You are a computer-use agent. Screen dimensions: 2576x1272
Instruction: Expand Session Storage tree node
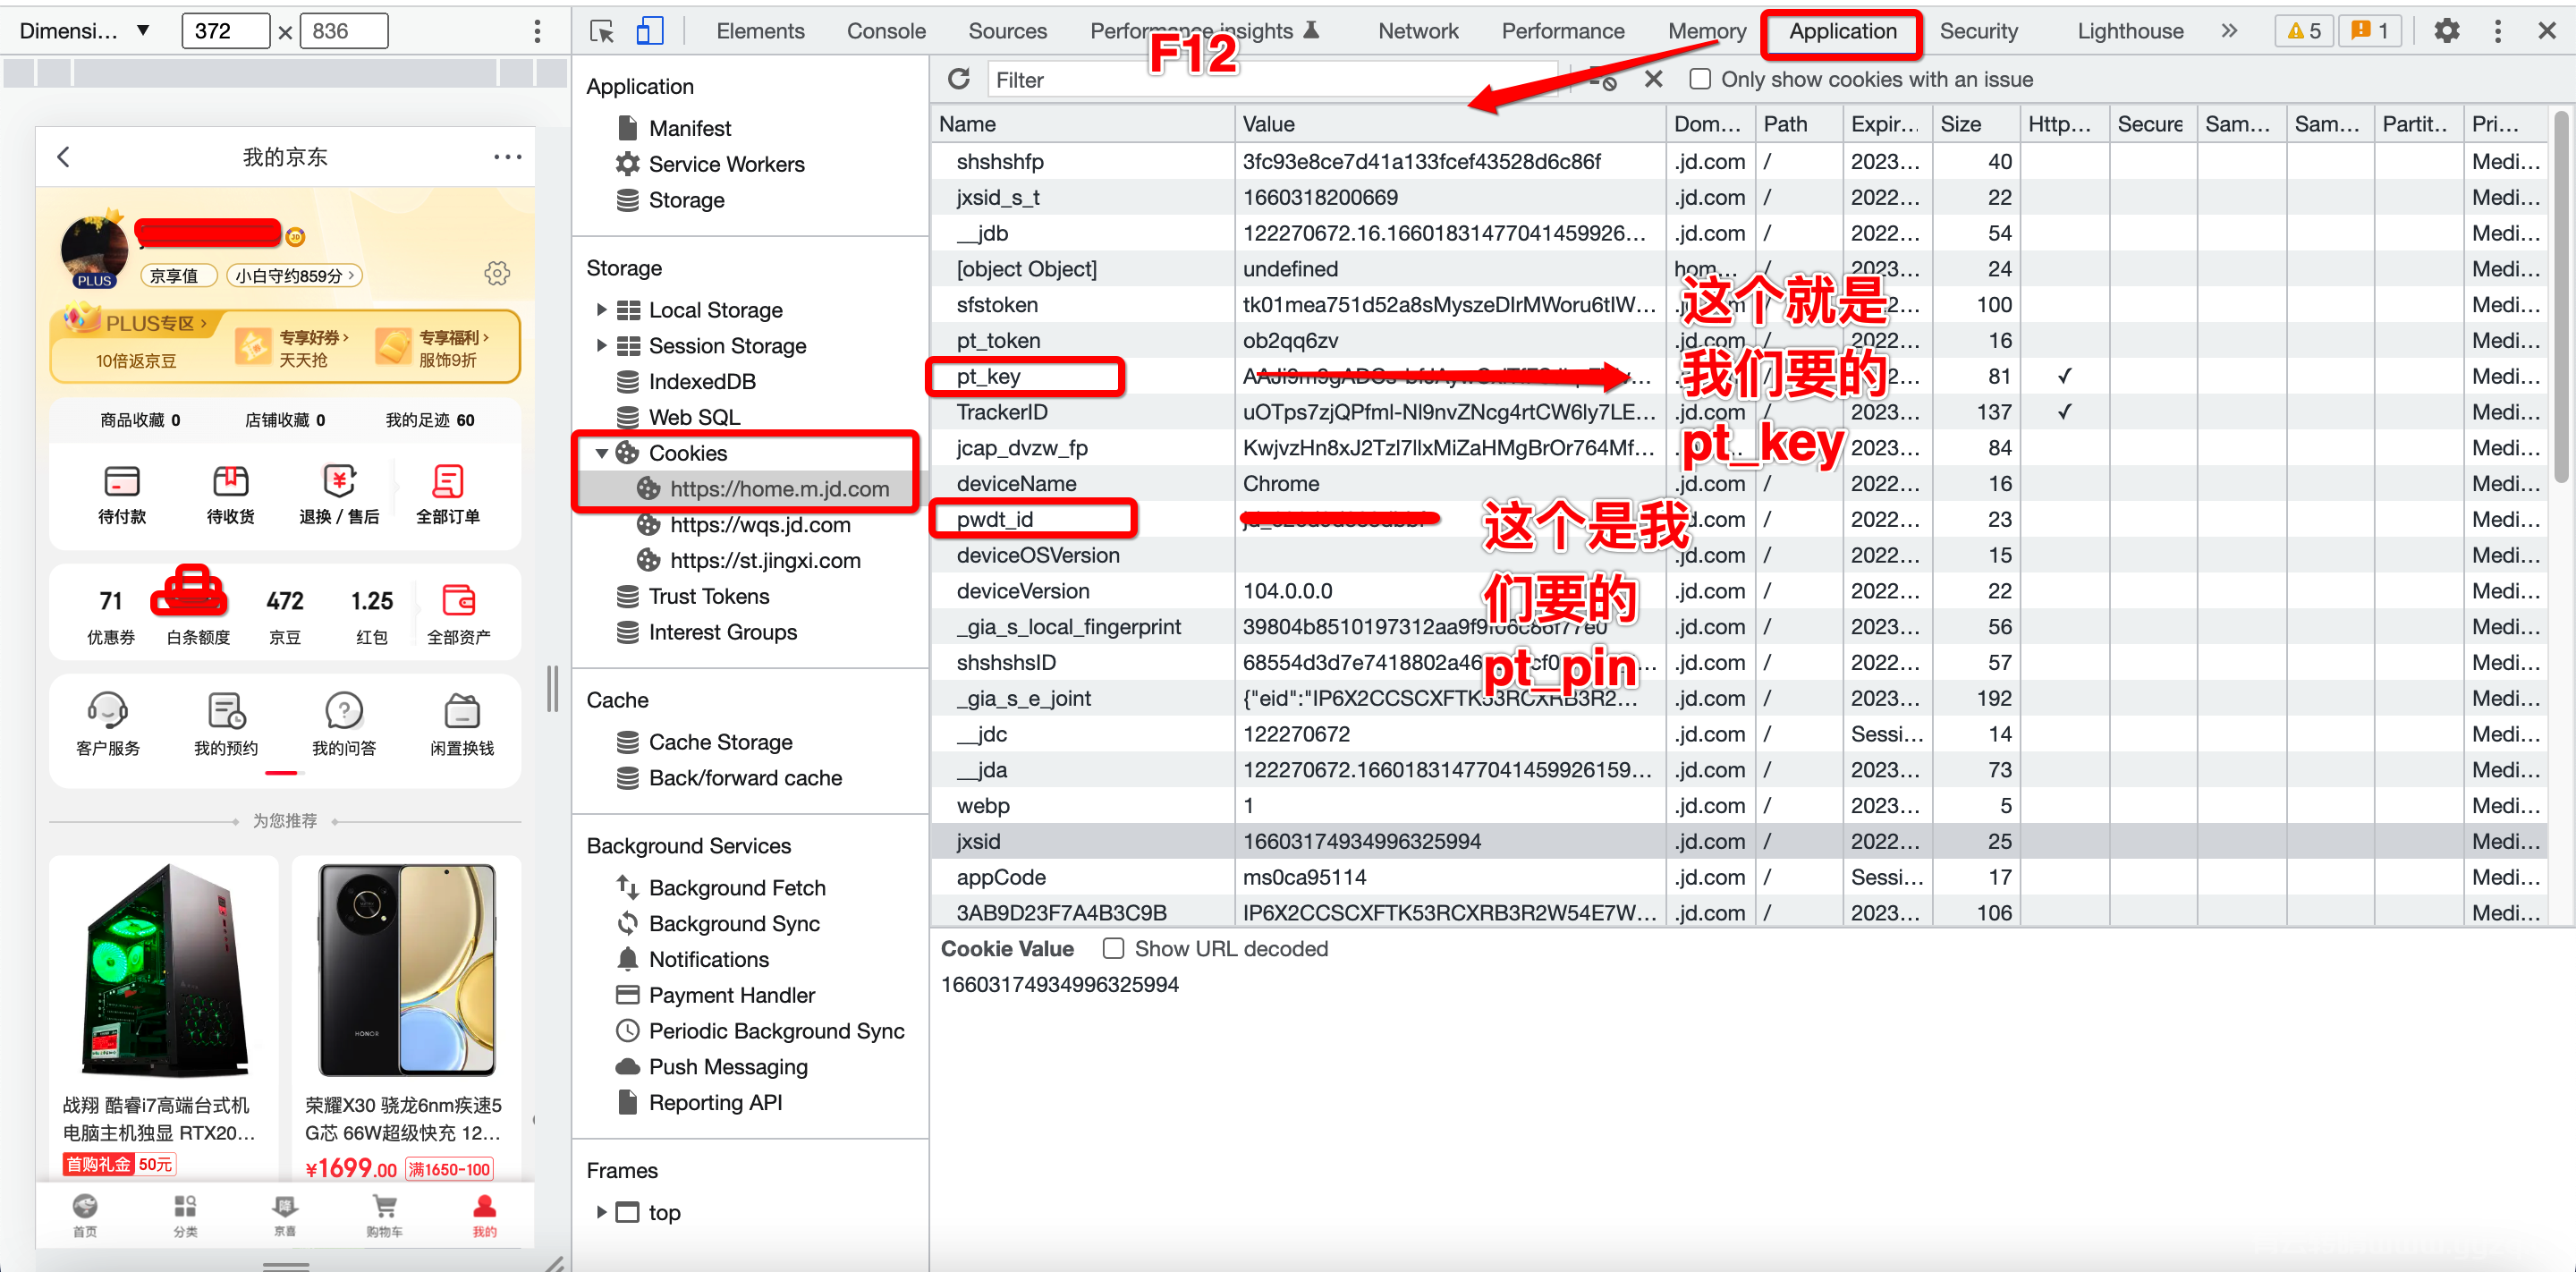[x=601, y=345]
